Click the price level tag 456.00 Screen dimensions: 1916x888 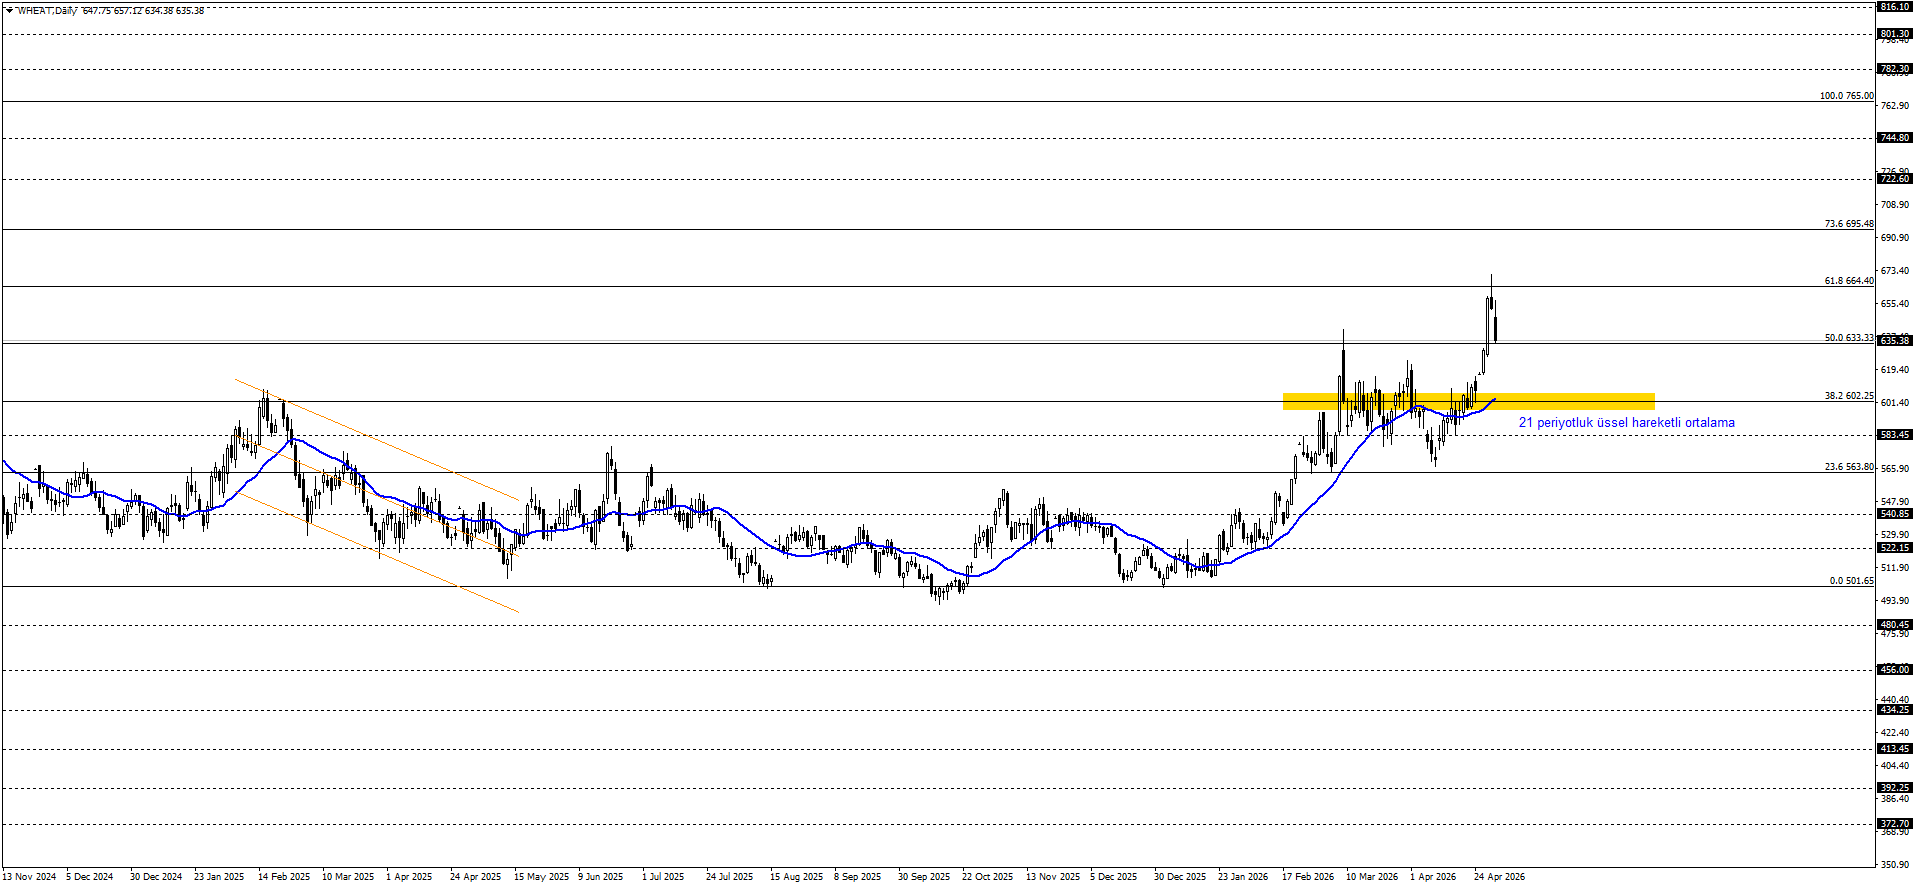pyautogui.click(x=1895, y=670)
